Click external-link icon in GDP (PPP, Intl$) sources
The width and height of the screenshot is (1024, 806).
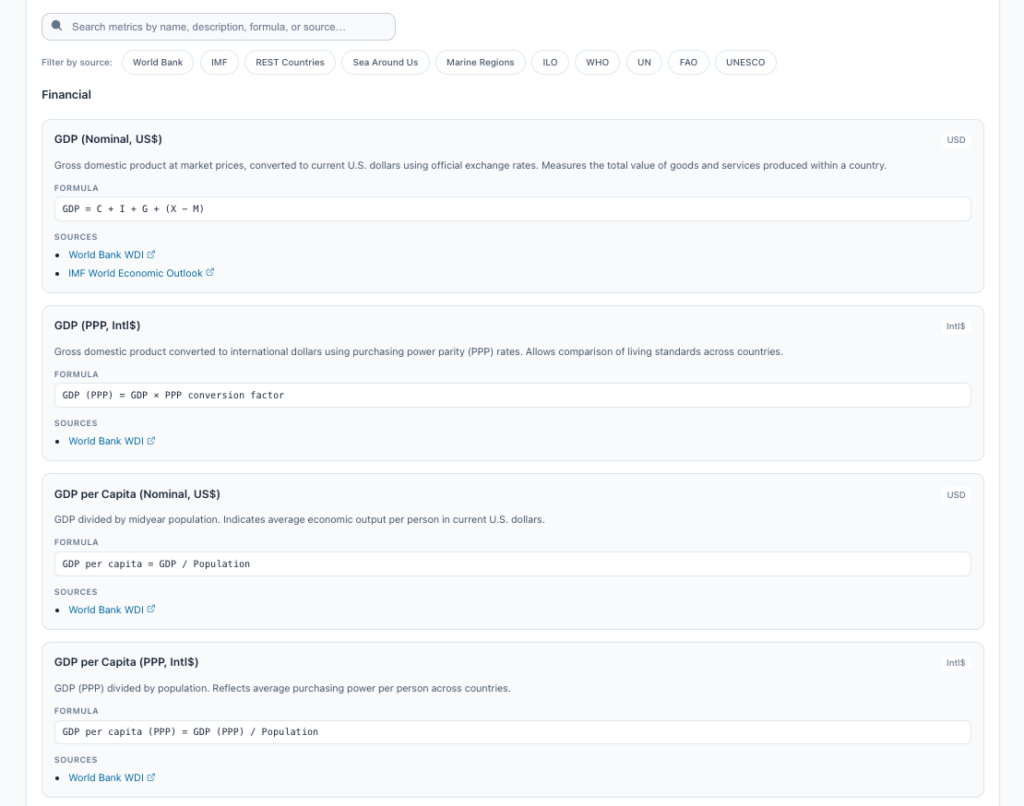point(151,441)
